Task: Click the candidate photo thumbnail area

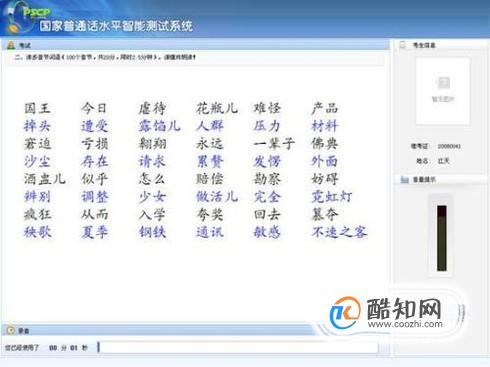Action: (443, 91)
